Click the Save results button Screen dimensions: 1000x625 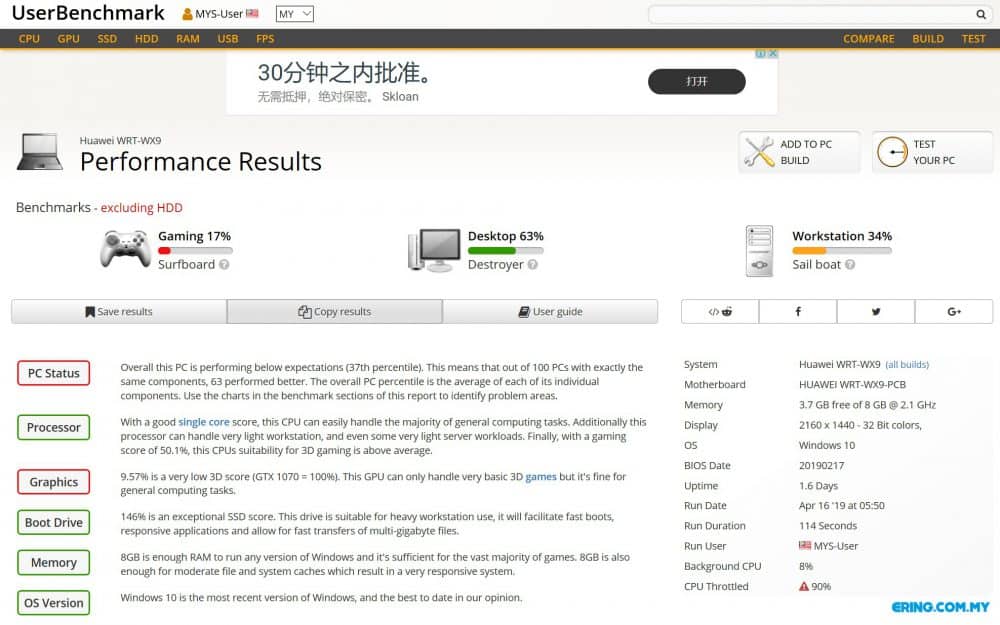pyautogui.click(x=119, y=312)
